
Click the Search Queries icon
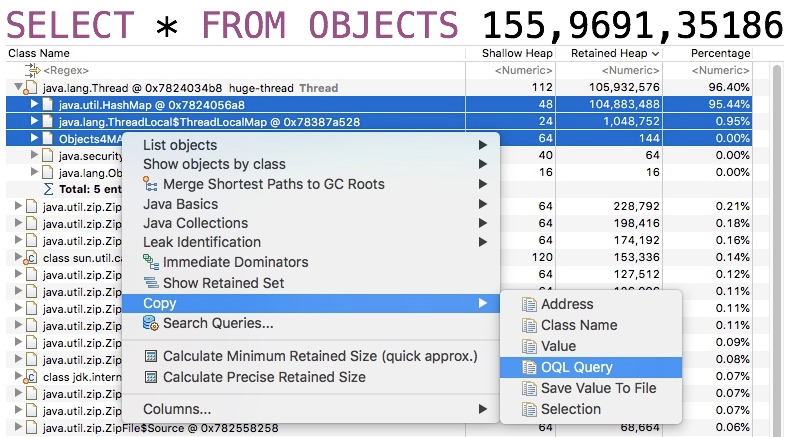pos(150,323)
